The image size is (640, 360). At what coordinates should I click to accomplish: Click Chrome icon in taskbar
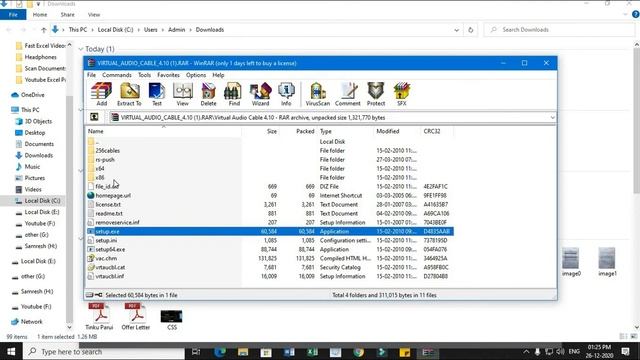(x=358, y=352)
